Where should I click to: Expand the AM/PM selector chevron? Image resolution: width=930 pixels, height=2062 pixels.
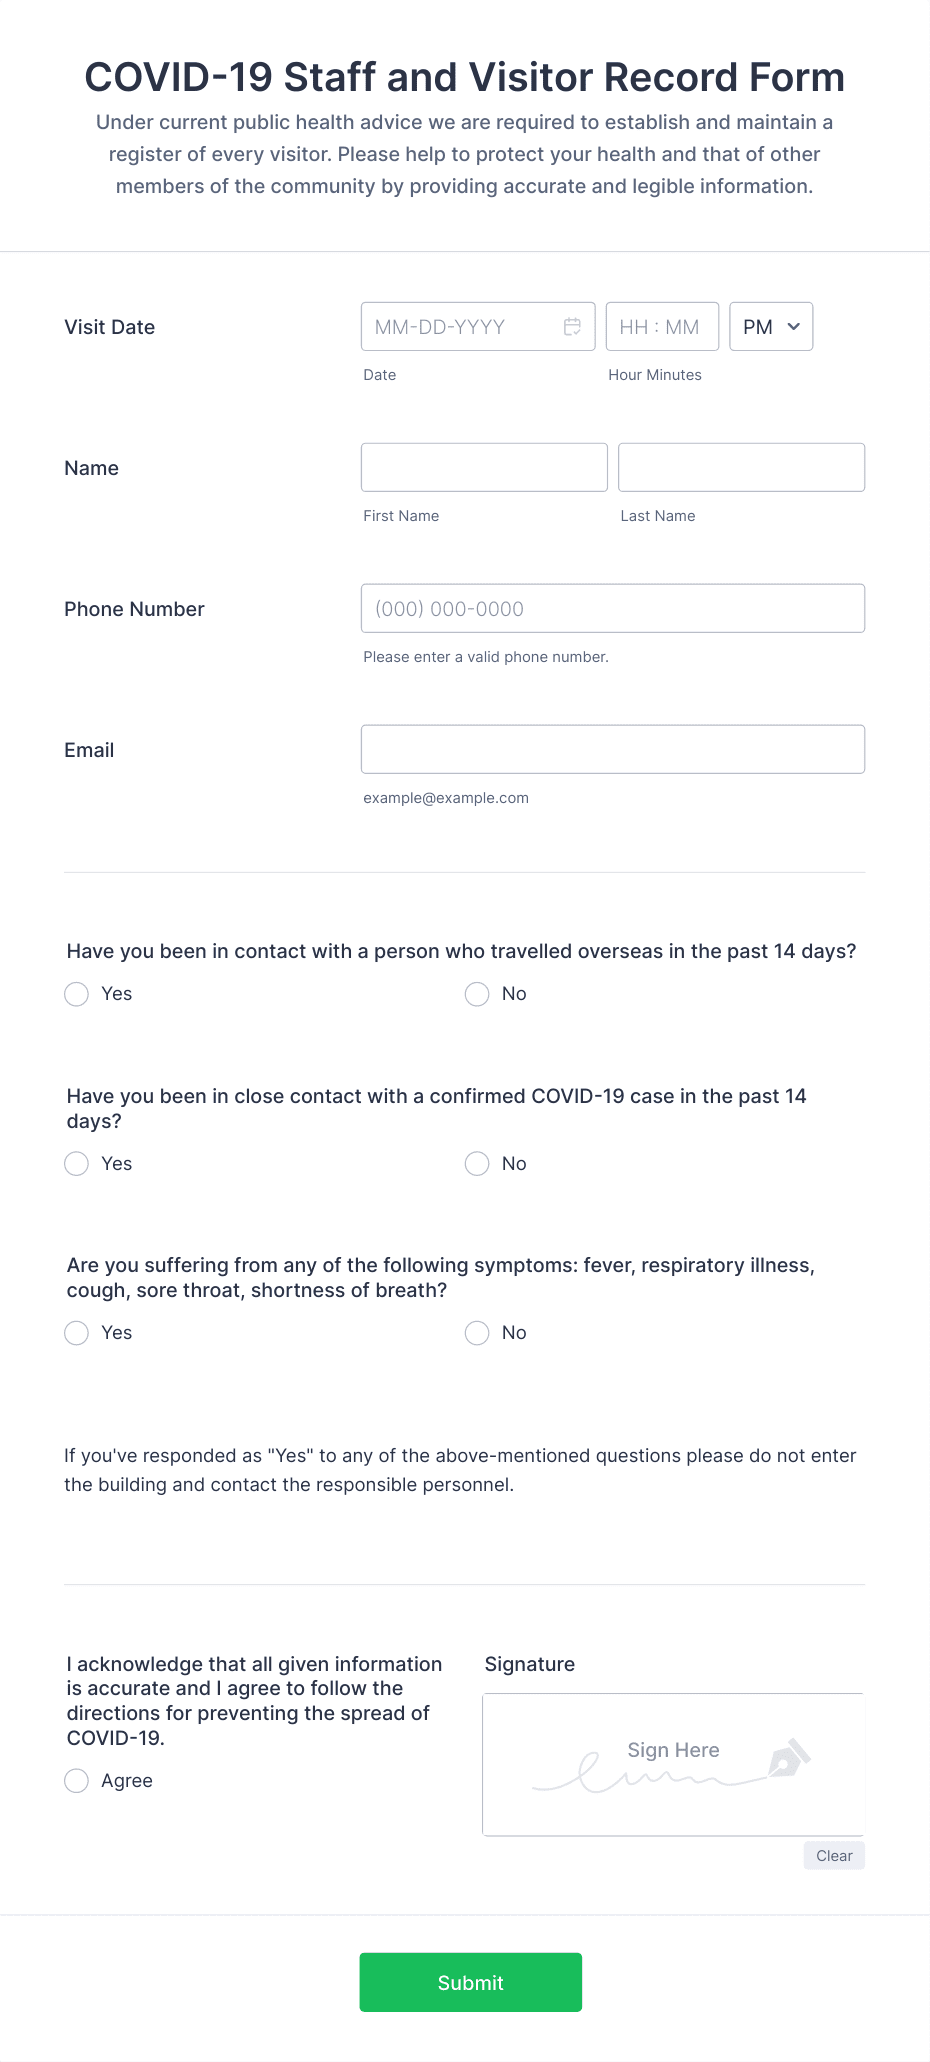click(x=795, y=326)
